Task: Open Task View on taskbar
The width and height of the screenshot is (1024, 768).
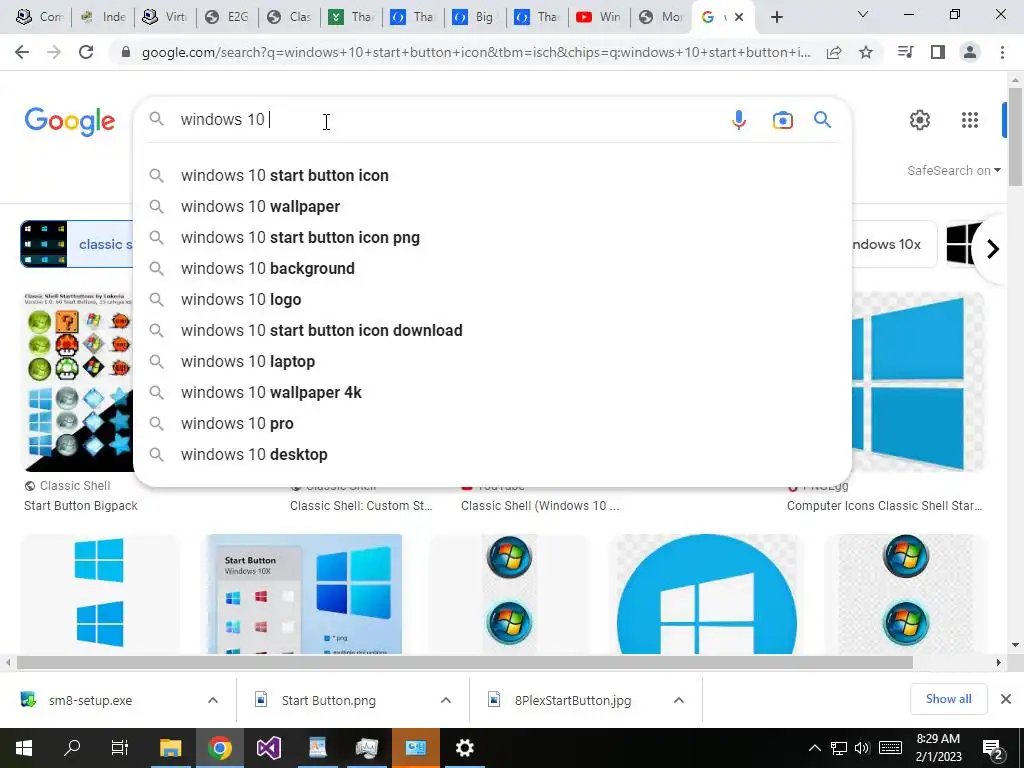Action: 120,747
